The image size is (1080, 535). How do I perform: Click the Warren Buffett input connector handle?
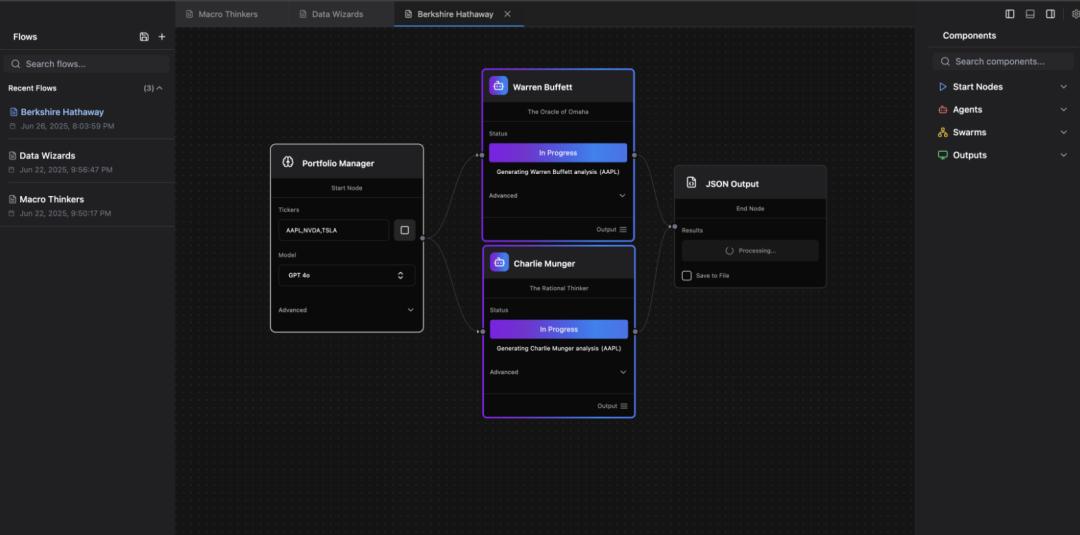pyautogui.click(x=482, y=155)
